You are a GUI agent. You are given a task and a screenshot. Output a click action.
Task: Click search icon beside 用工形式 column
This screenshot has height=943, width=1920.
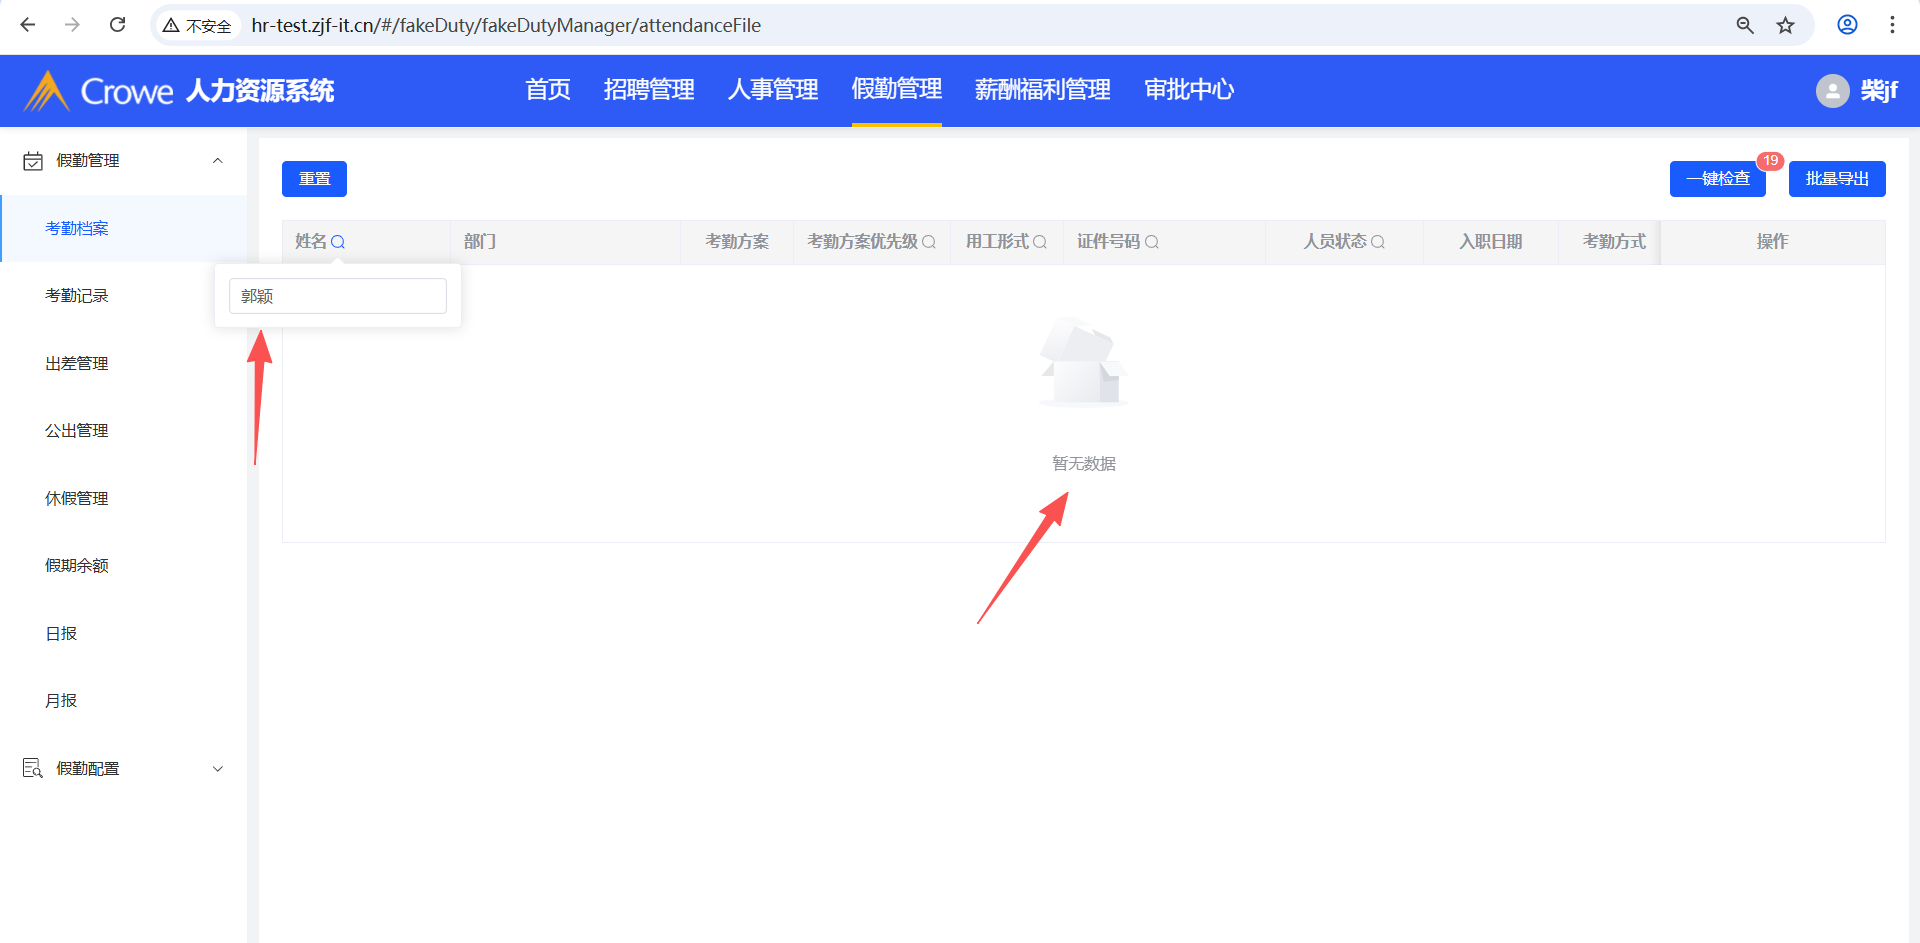[1040, 242]
